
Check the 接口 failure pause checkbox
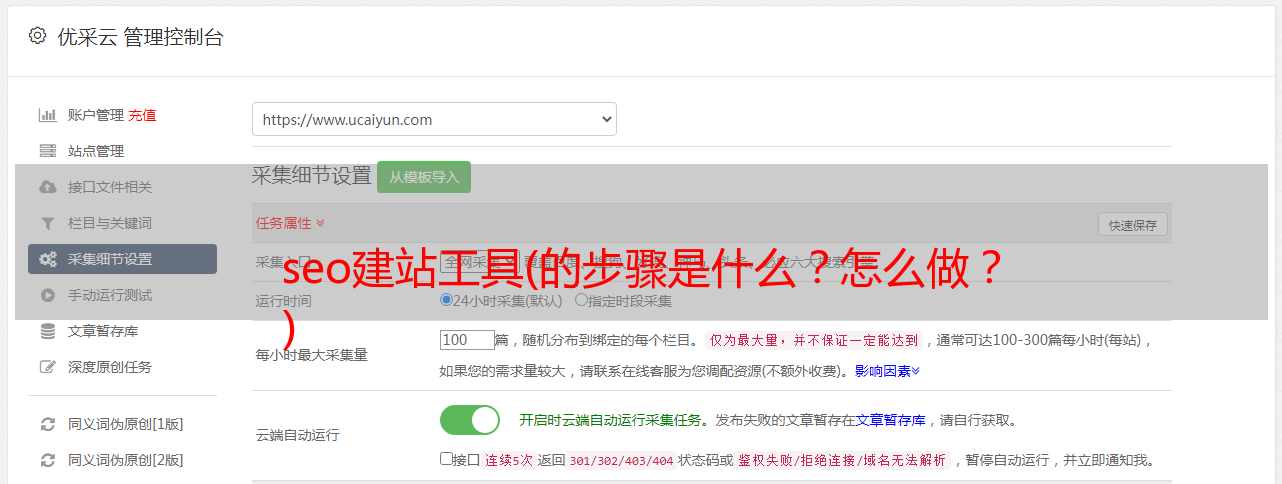(446, 459)
